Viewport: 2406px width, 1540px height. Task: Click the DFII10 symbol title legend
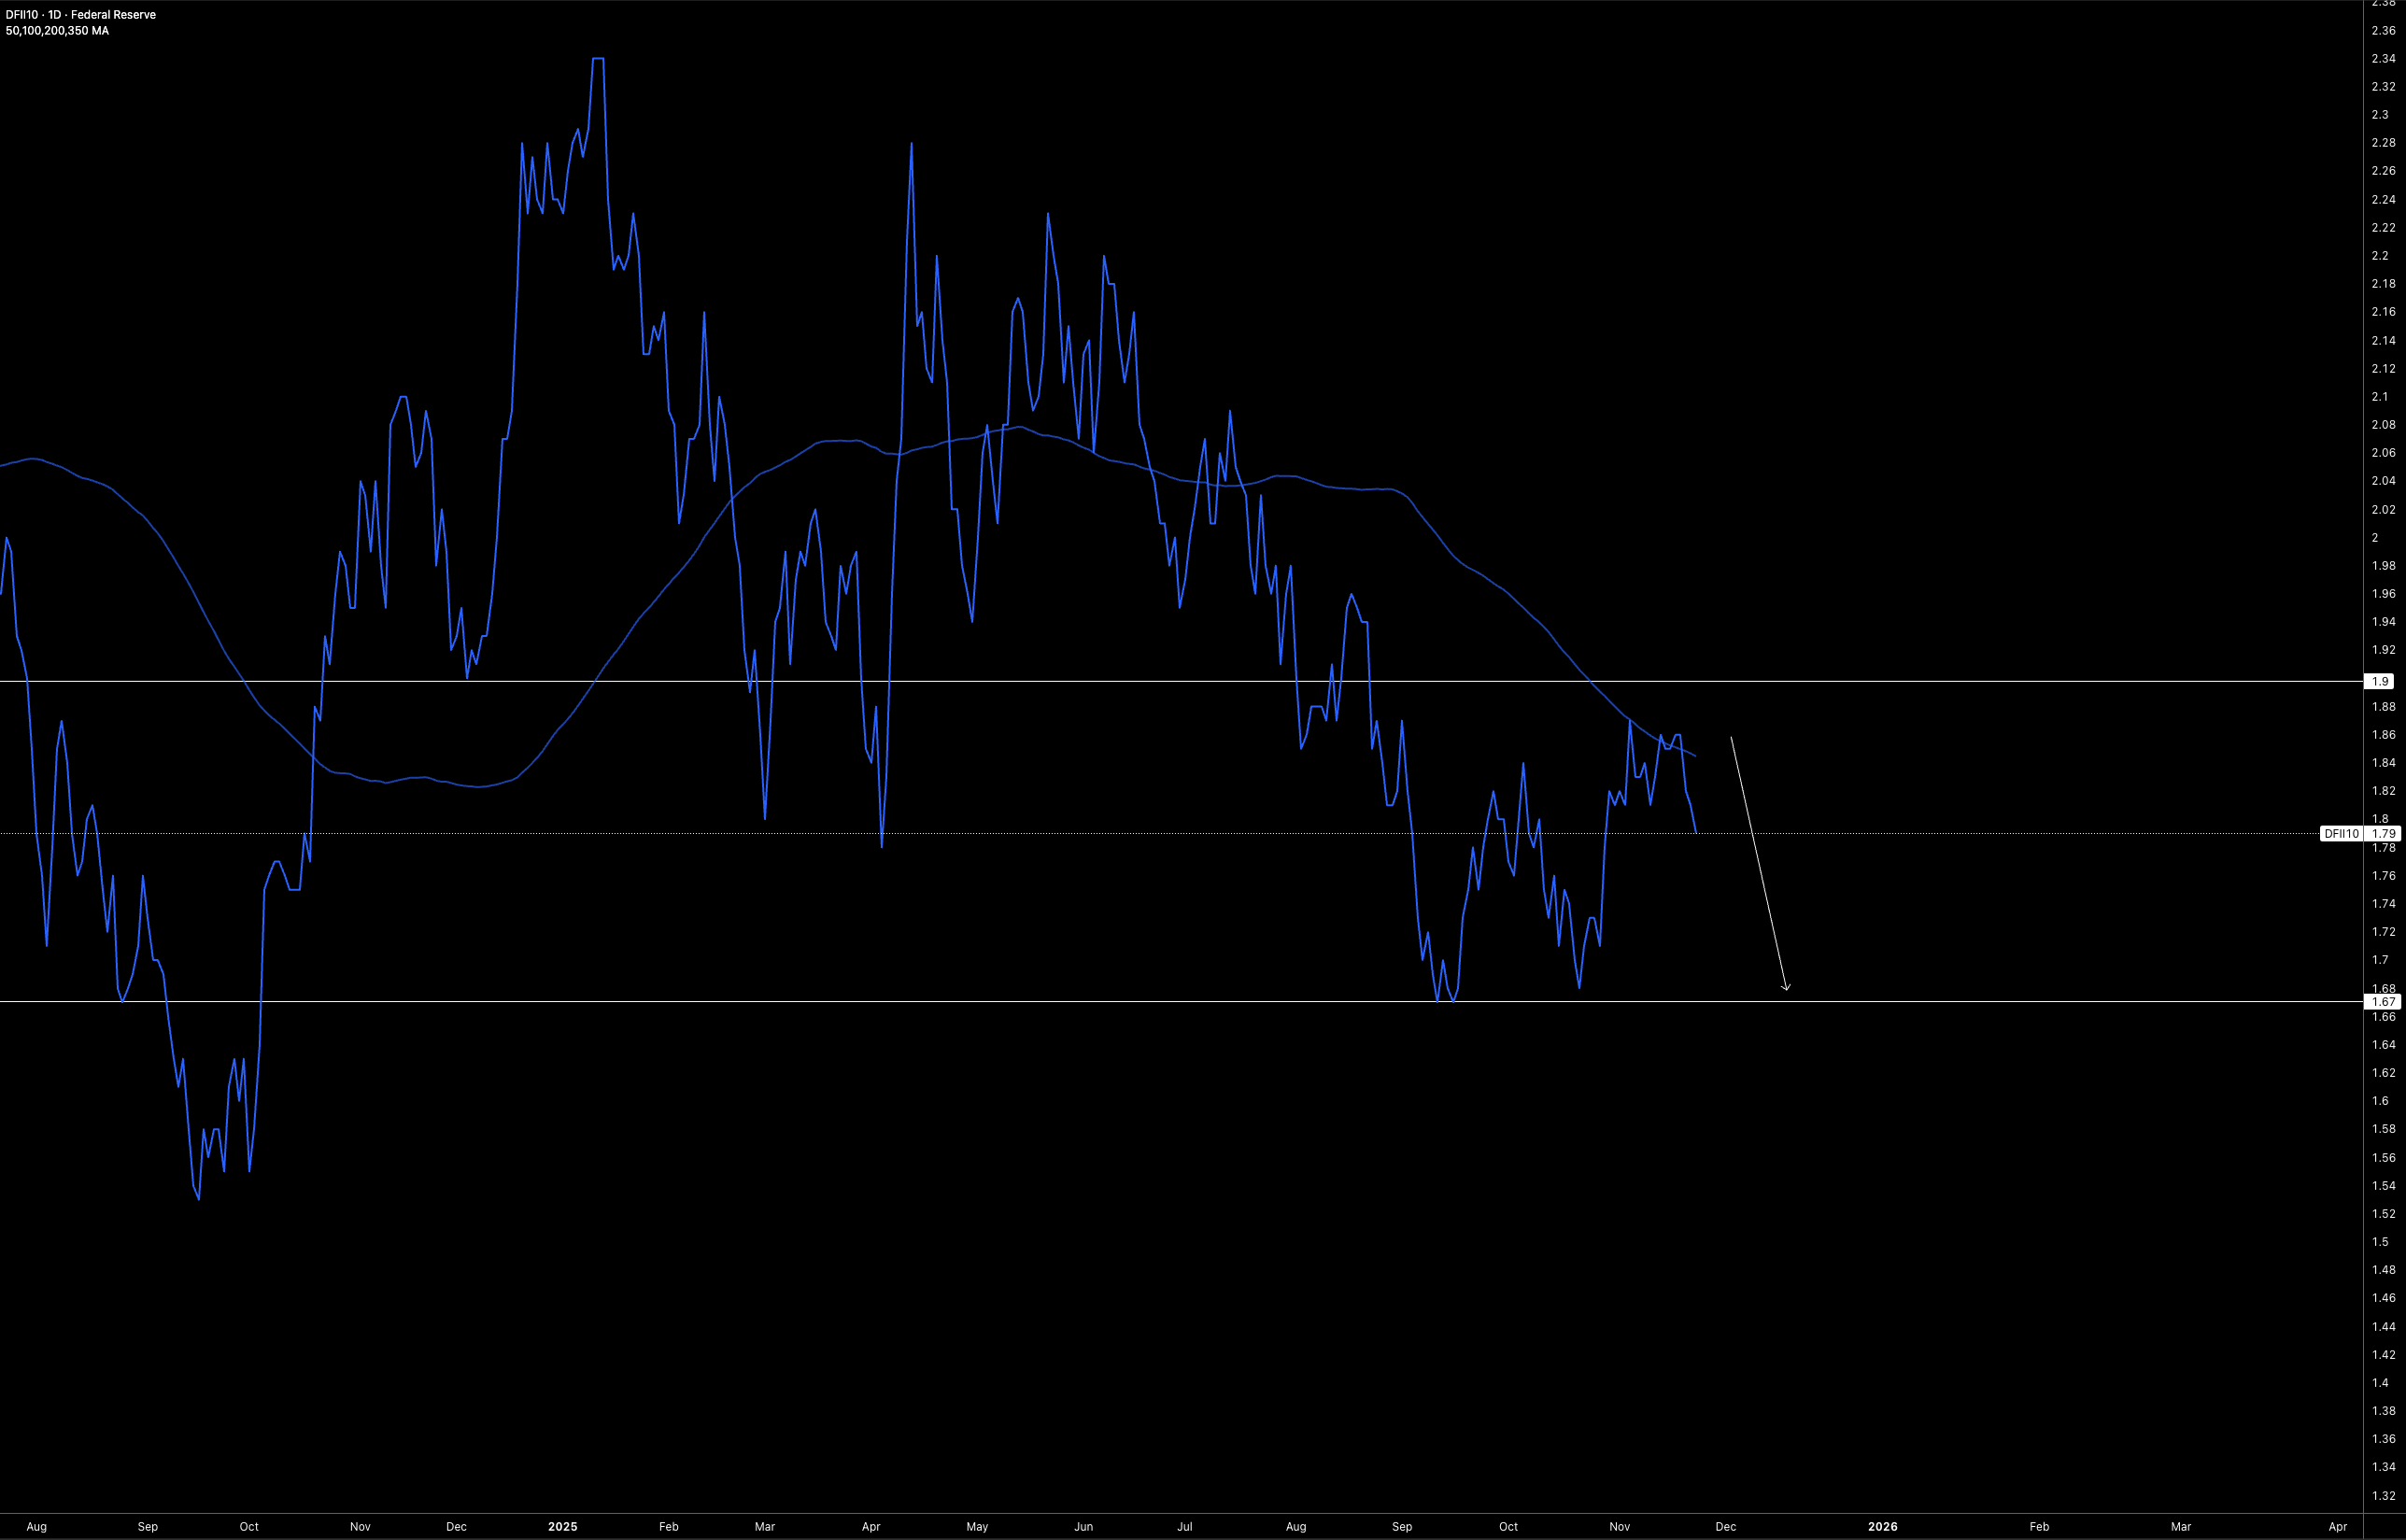[80, 15]
